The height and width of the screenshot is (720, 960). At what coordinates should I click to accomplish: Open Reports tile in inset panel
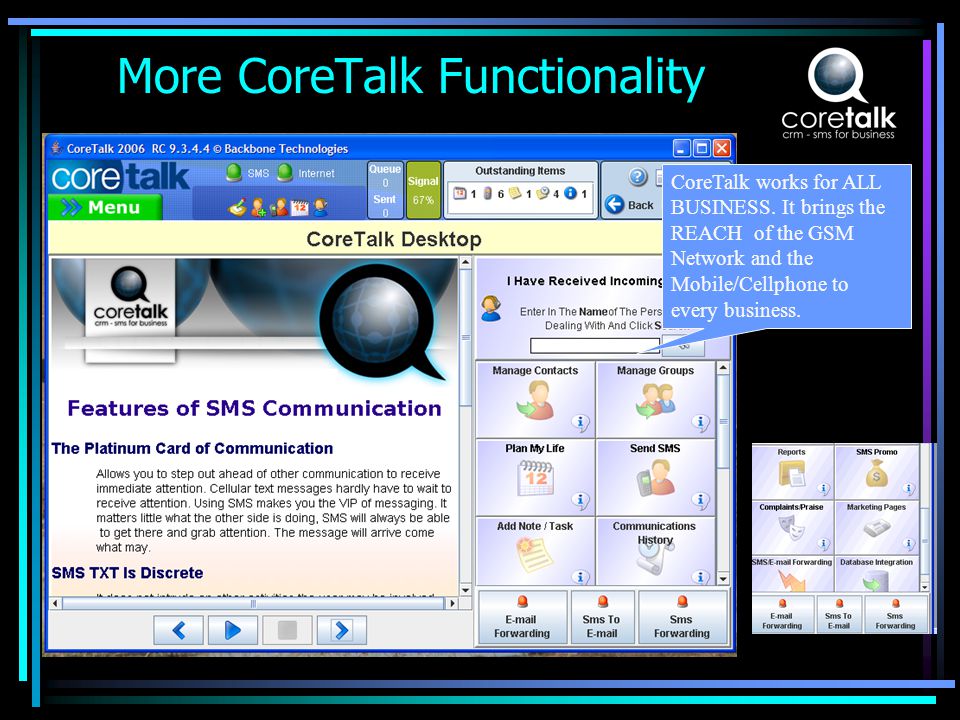[x=792, y=472]
